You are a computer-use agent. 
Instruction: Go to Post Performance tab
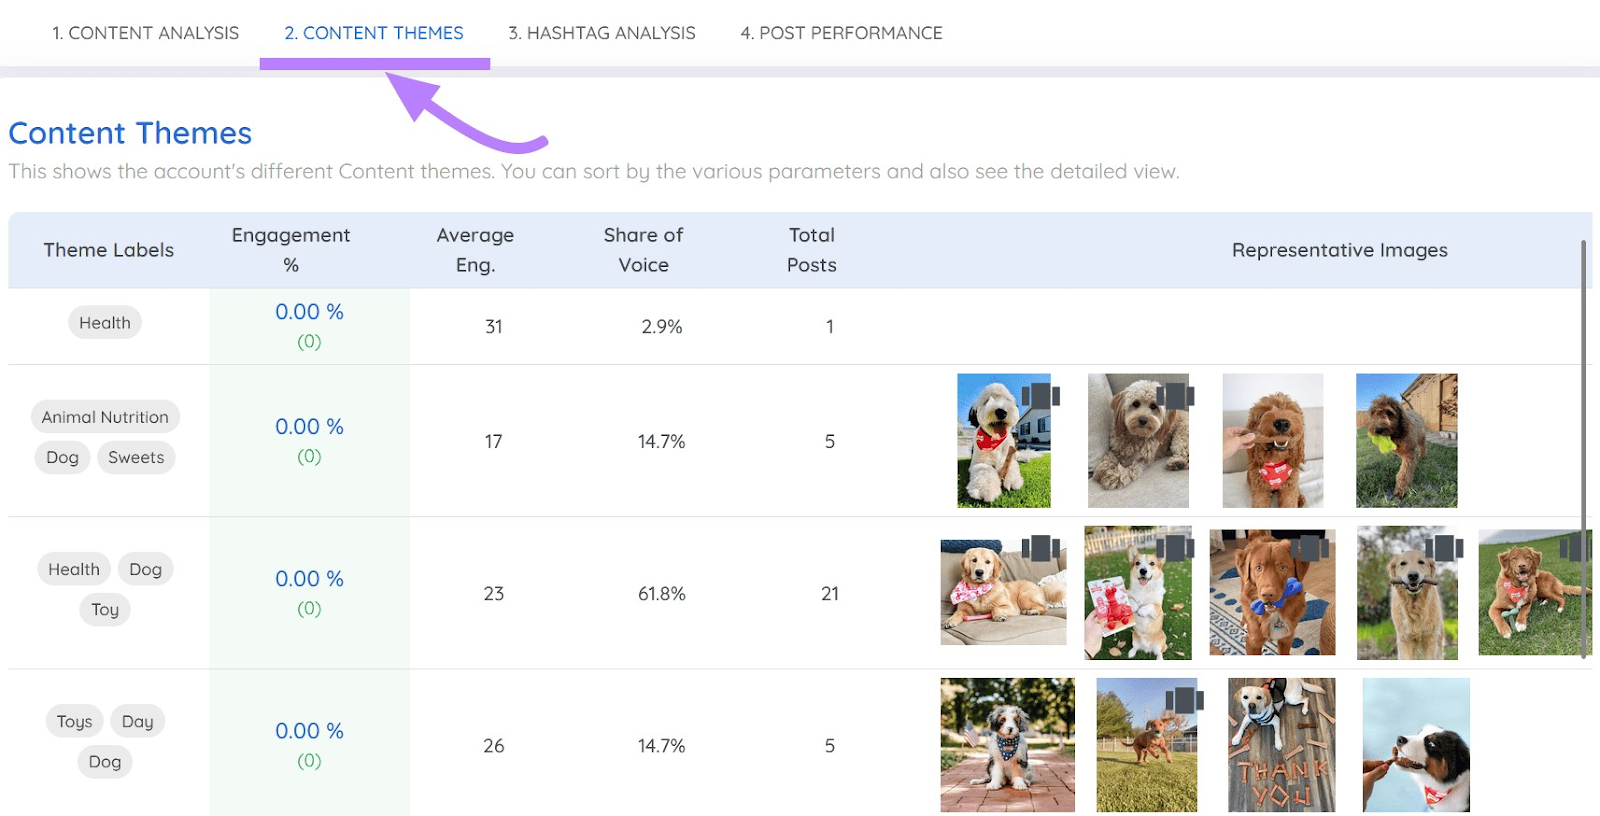pos(841,33)
